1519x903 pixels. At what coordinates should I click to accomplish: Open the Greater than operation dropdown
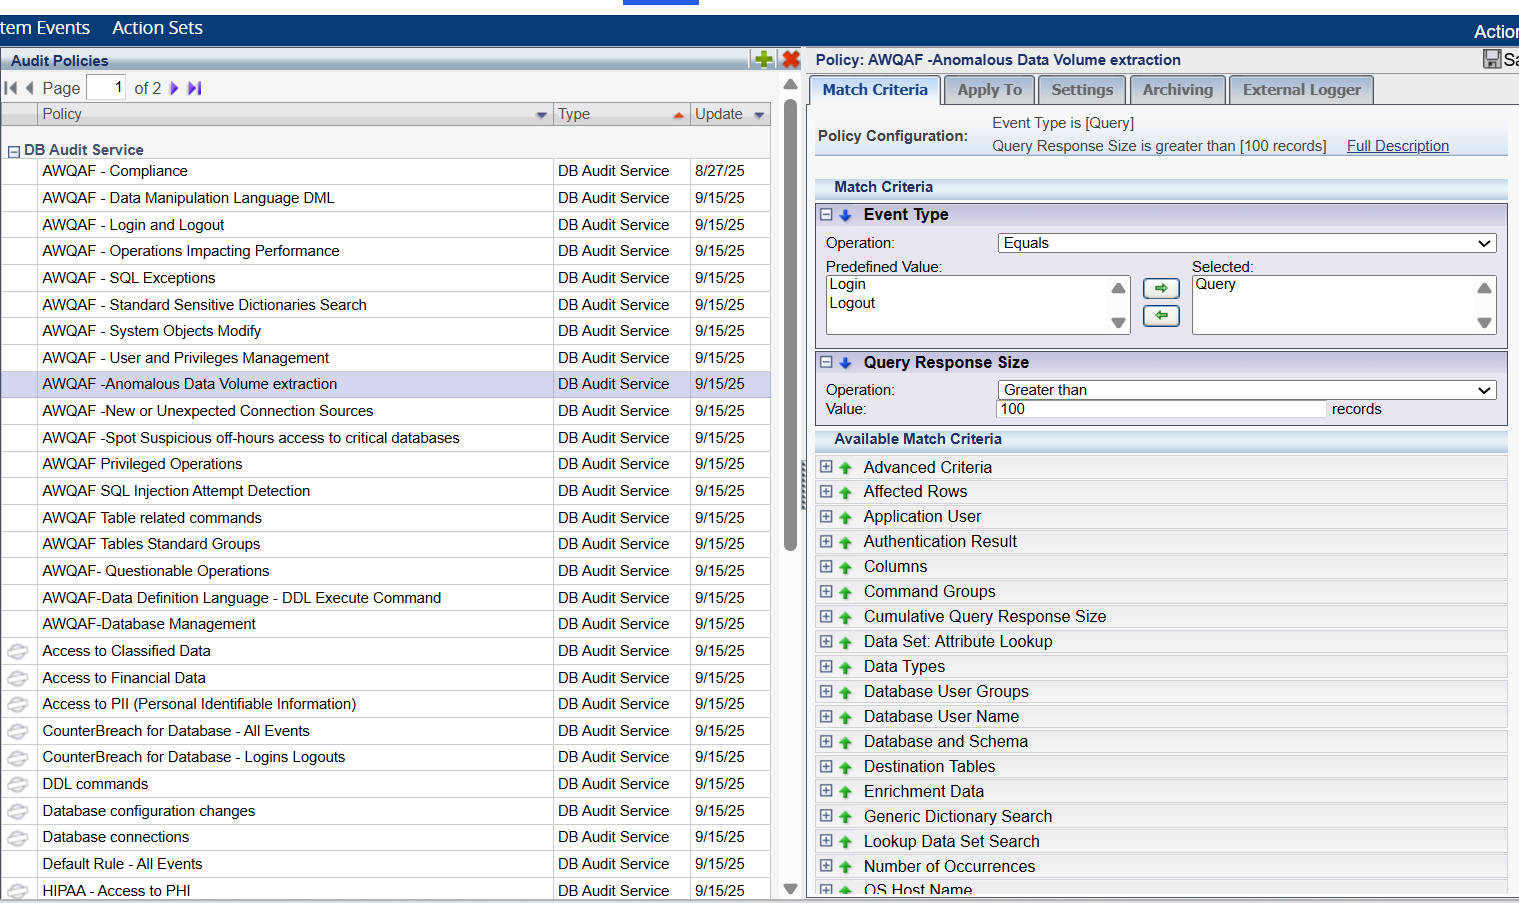pos(1246,390)
